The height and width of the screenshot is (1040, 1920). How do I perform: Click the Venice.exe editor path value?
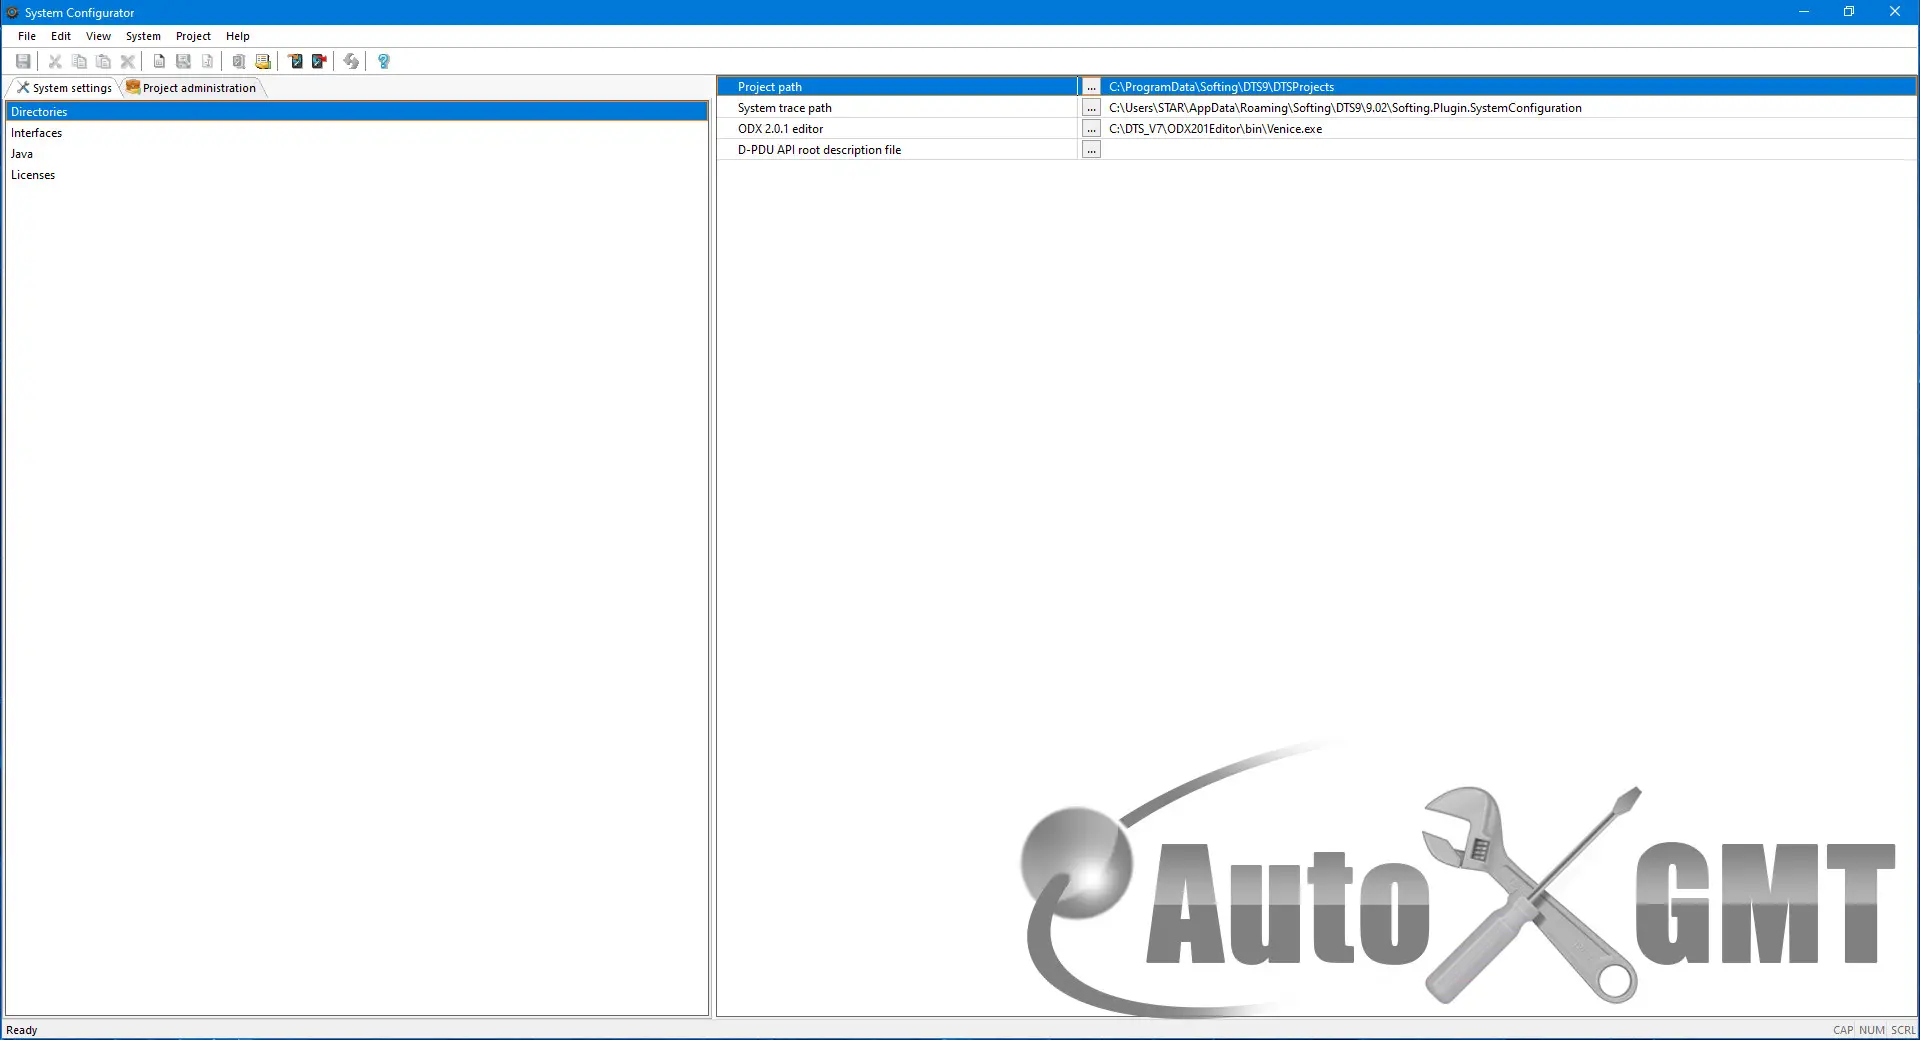[x=1510, y=129]
